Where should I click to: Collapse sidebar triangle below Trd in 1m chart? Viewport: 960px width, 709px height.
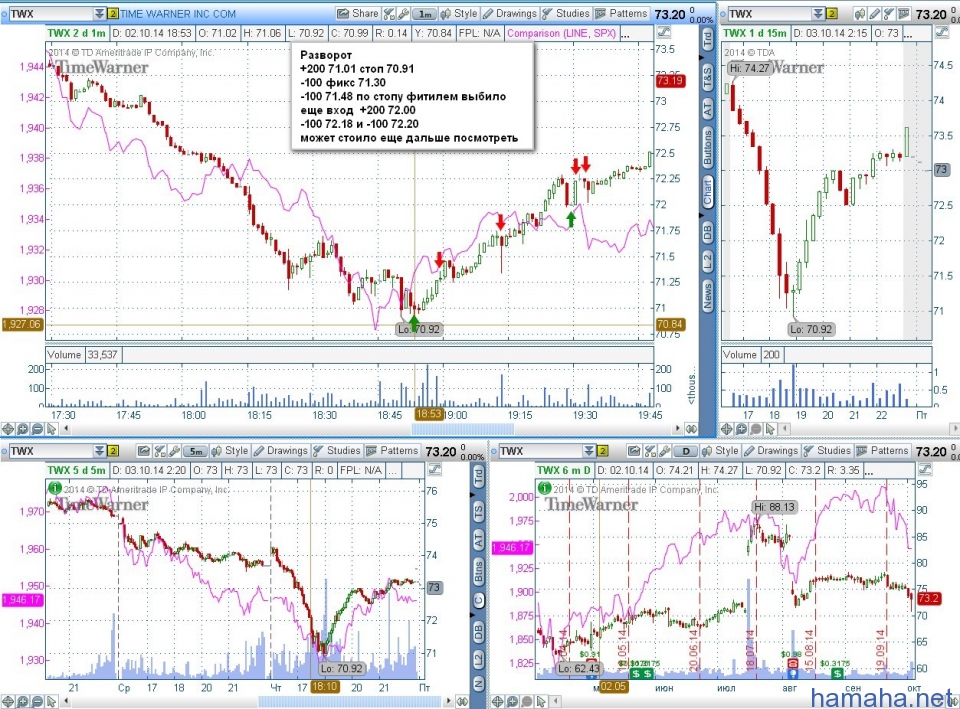point(702,58)
